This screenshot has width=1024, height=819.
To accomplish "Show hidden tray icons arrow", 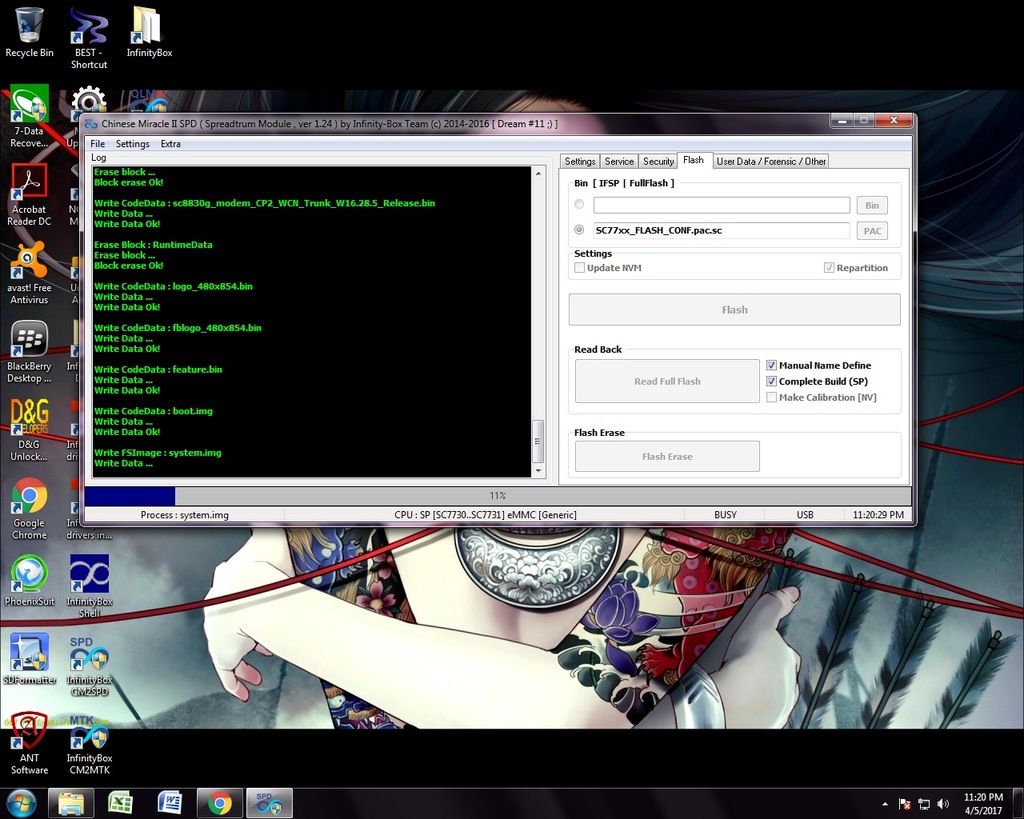I will coord(885,804).
